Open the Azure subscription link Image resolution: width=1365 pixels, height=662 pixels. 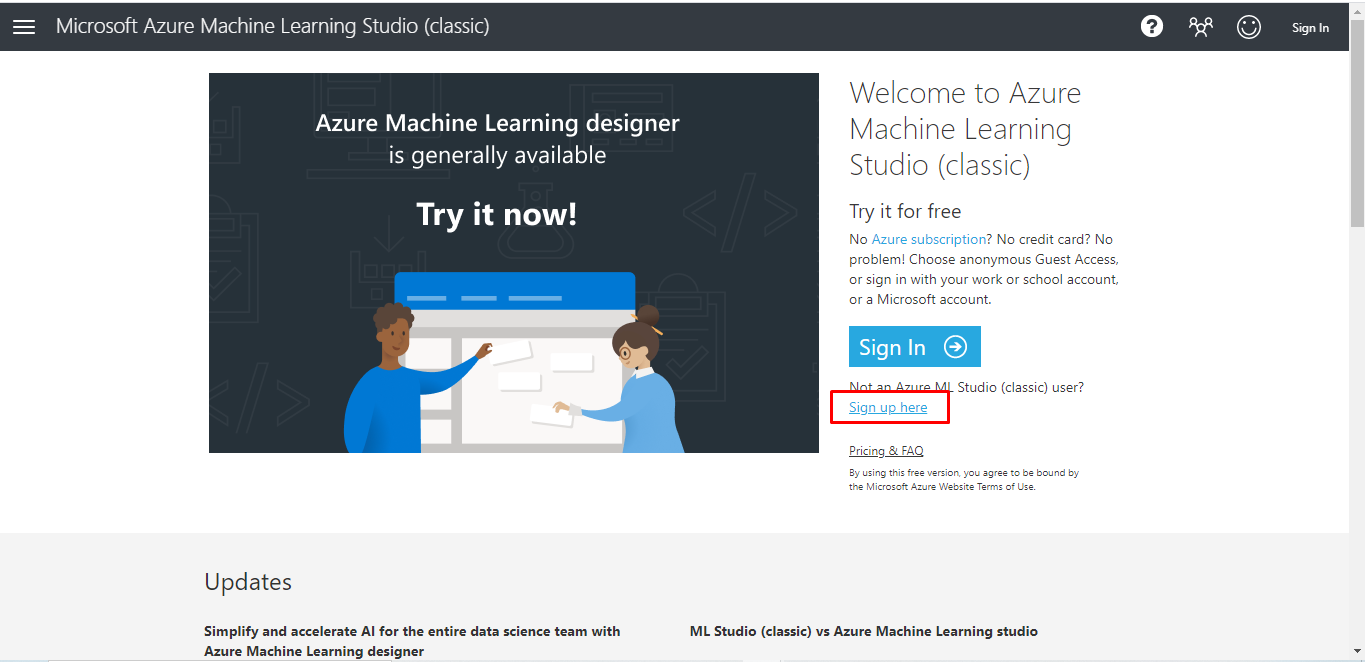pyautogui.click(x=929, y=239)
